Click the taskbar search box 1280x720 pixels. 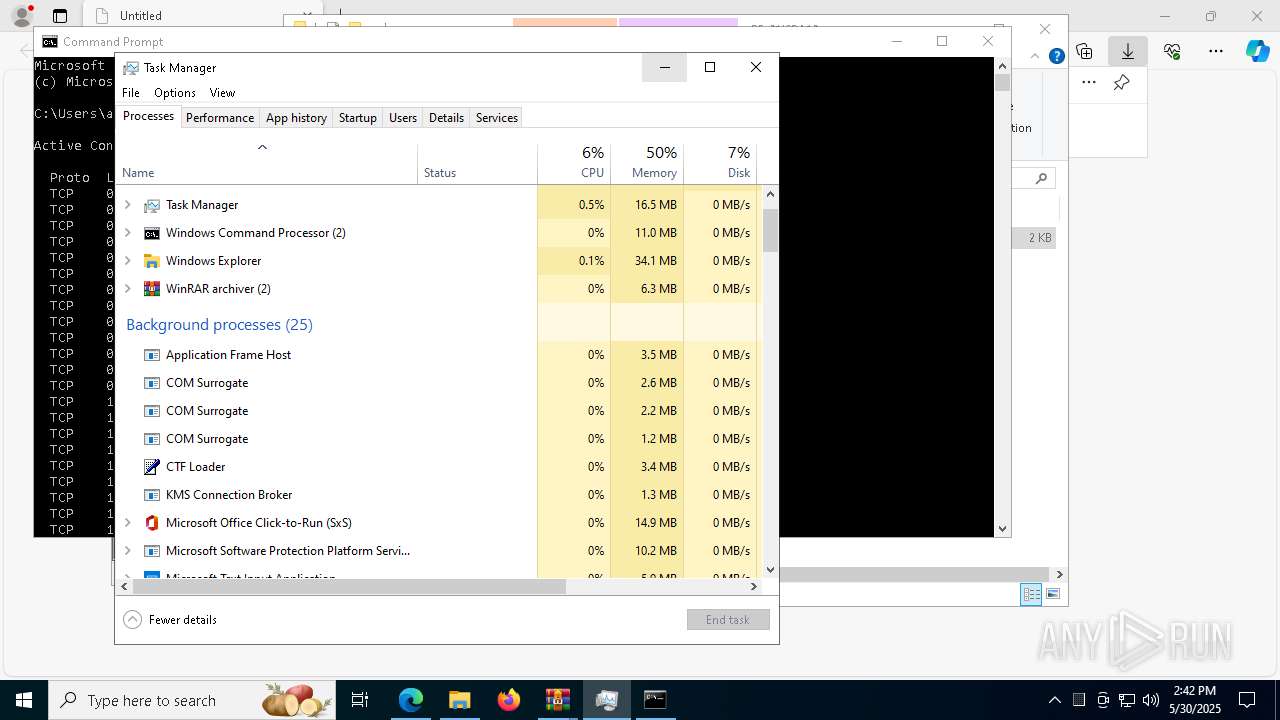pos(193,700)
